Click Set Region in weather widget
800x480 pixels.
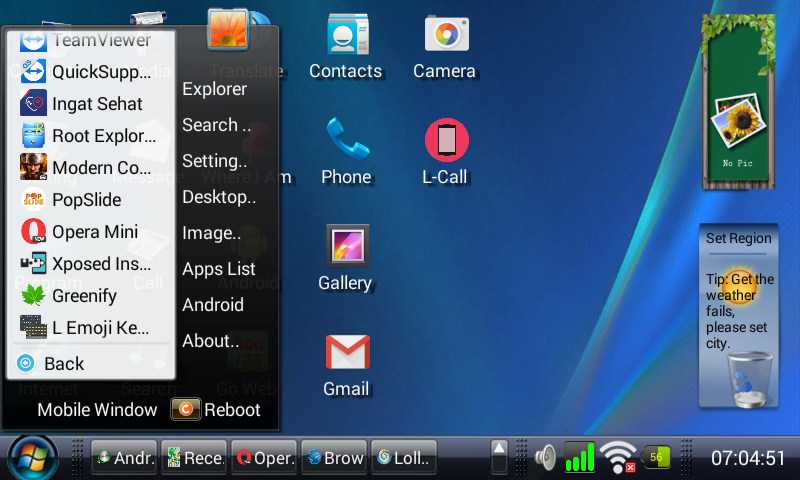pyautogui.click(x=738, y=238)
